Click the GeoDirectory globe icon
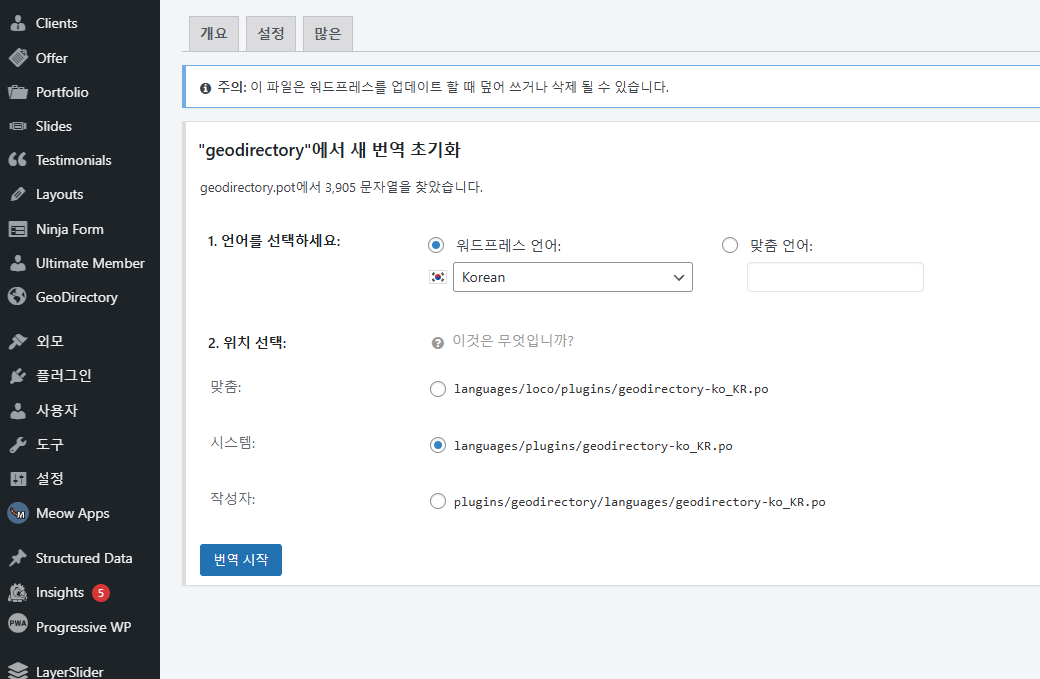 tap(18, 297)
